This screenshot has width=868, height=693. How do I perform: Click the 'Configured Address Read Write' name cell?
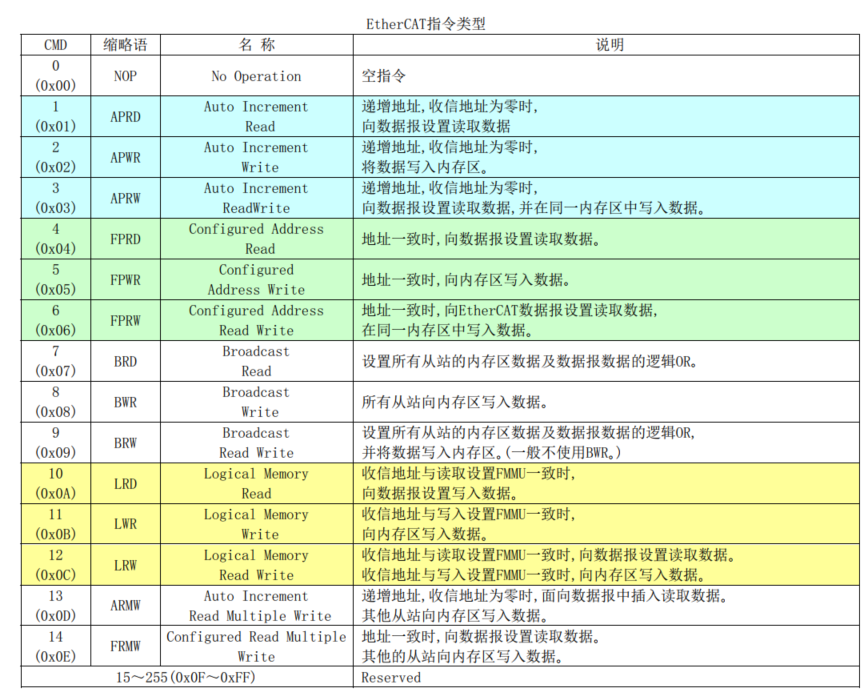257,320
